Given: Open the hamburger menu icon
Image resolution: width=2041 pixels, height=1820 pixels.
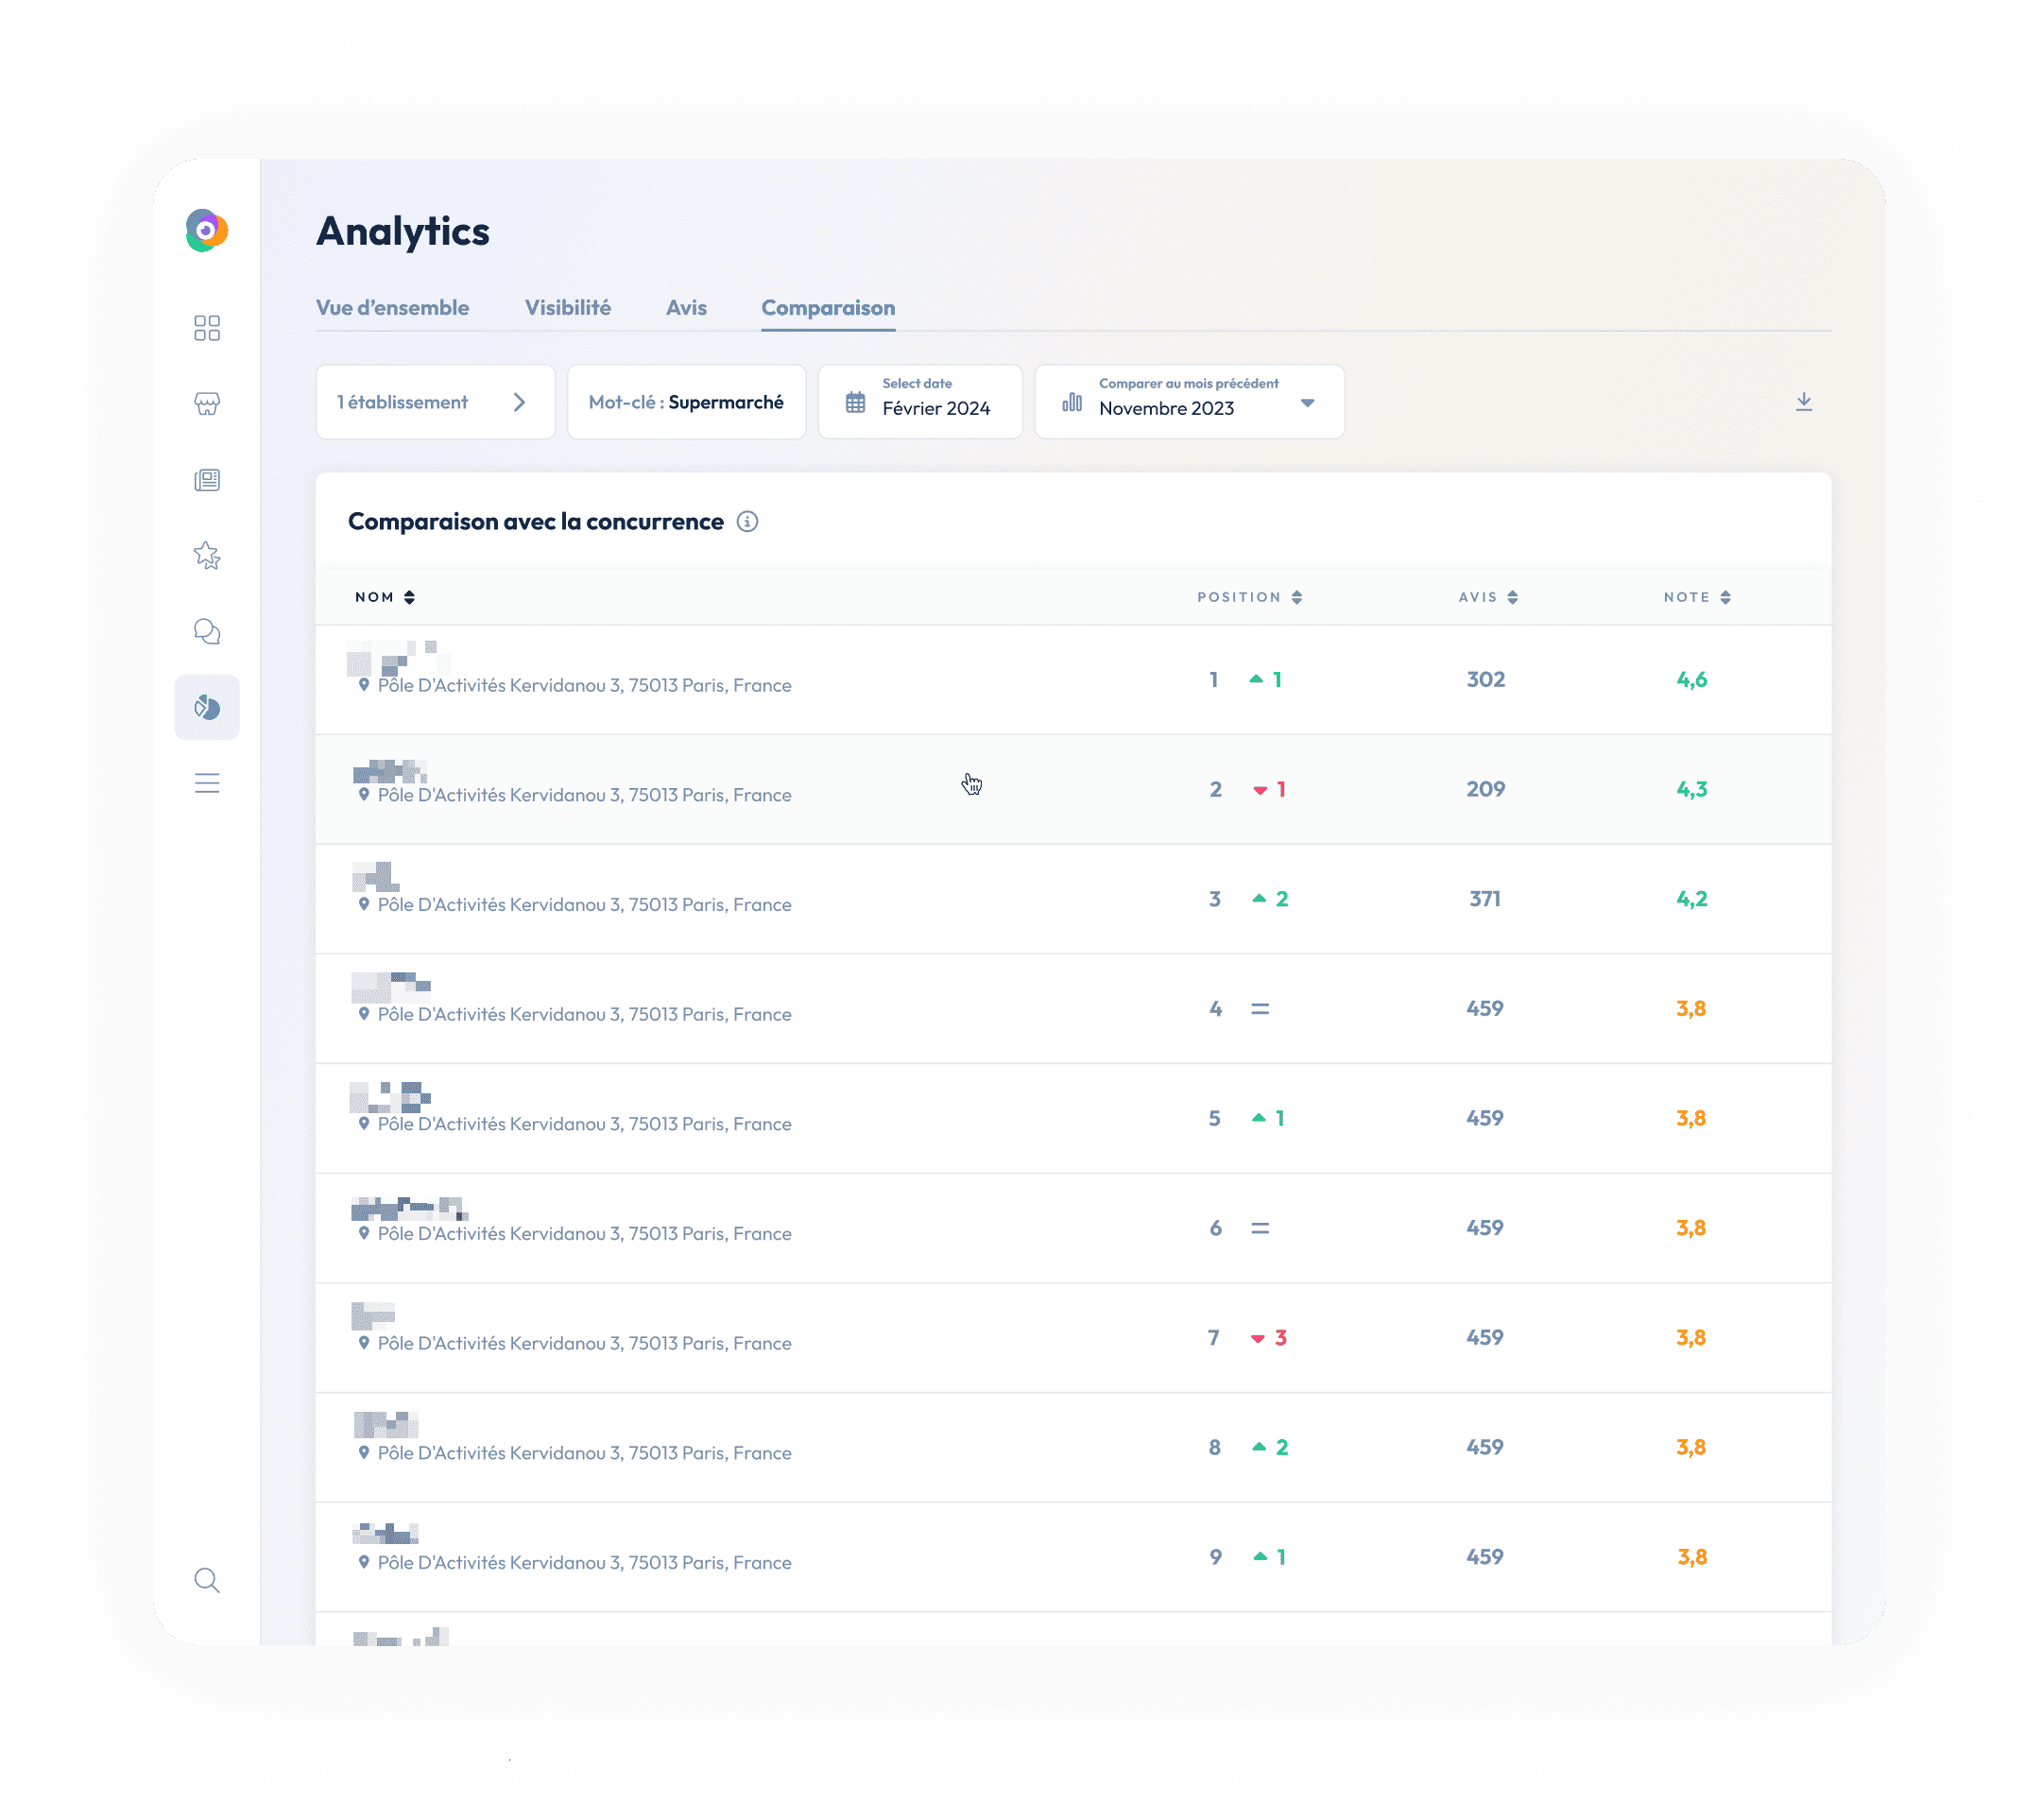Looking at the screenshot, I should pyautogui.click(x=207, y=783).
